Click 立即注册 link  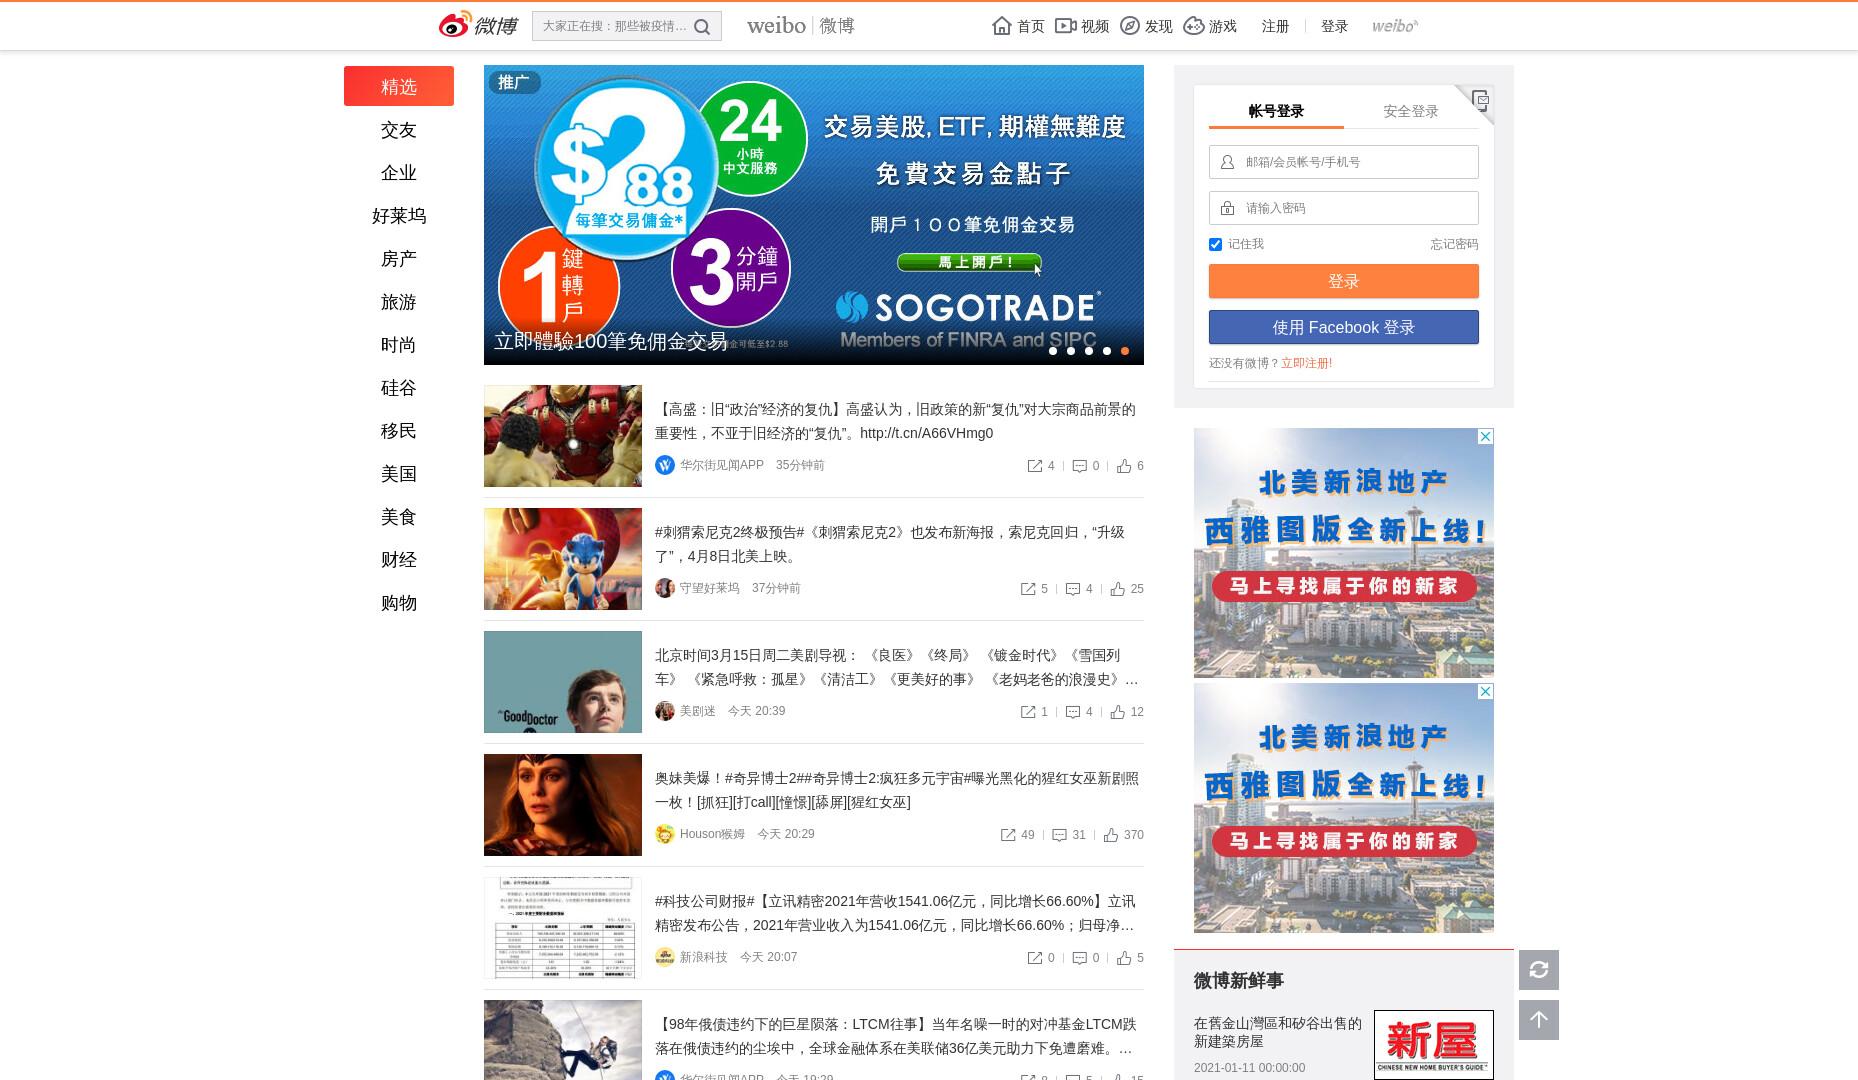(1306, 363)
